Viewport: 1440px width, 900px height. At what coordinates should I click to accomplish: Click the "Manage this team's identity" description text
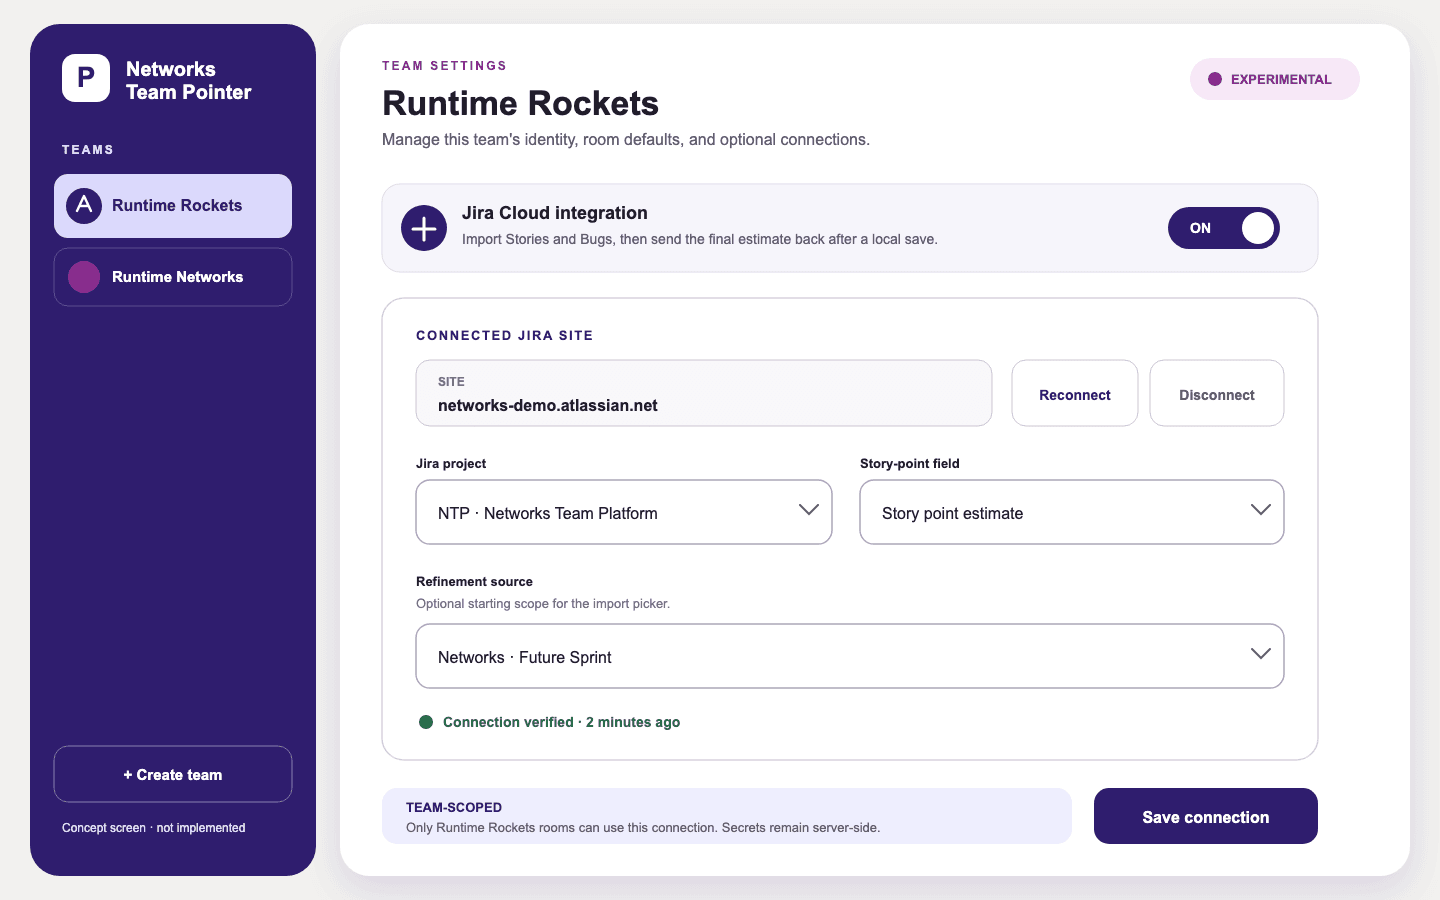pos(626,140)
